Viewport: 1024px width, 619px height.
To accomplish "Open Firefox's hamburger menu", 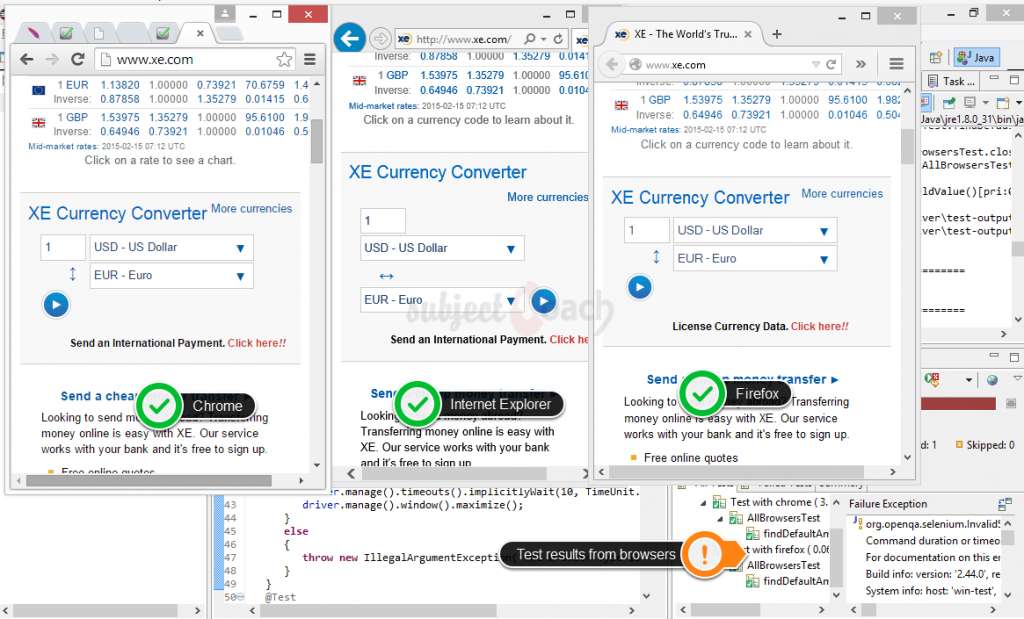I will coord(896,64).
